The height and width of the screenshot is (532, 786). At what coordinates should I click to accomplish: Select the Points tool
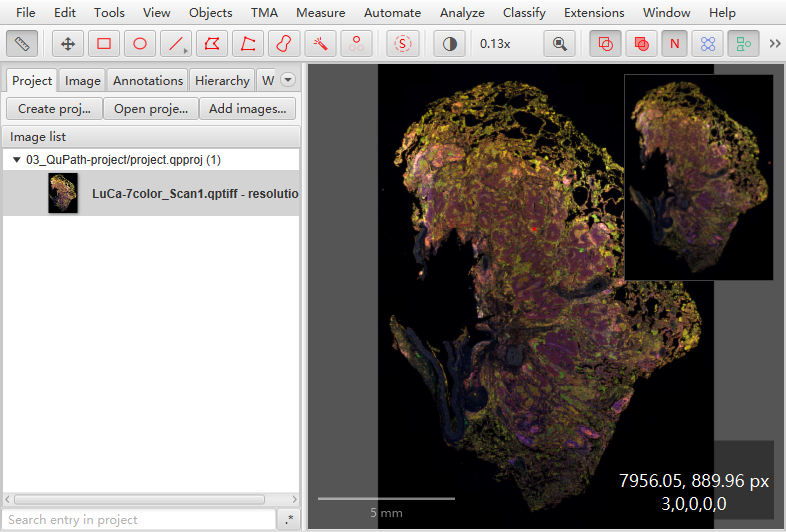[356, 44]
